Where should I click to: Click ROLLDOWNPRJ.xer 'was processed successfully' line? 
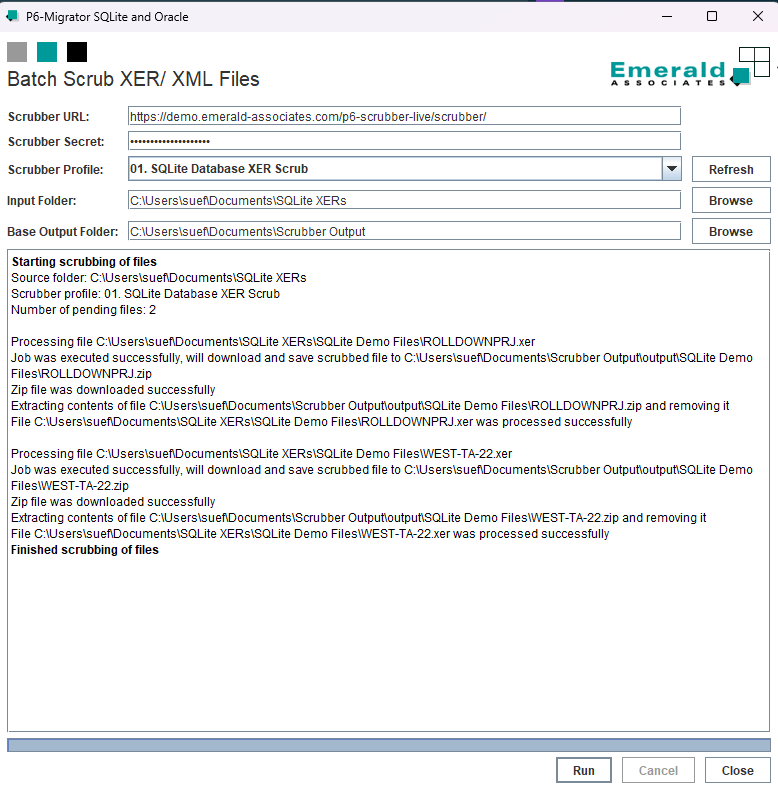tap(321, 422)
